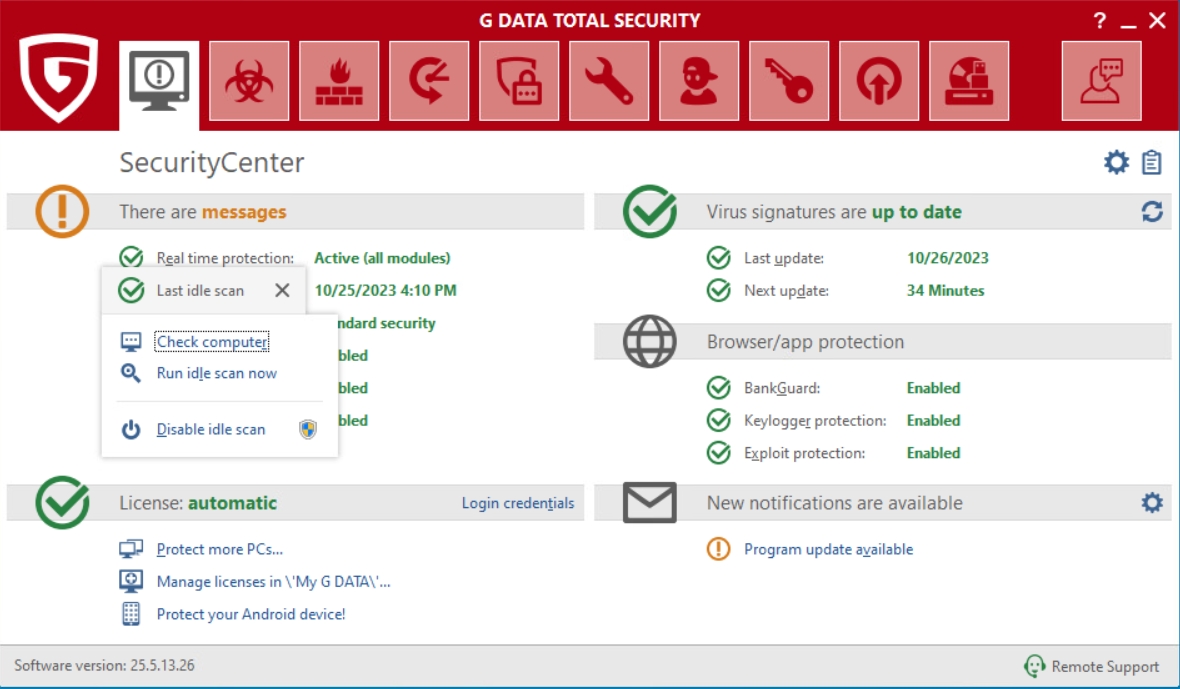Image resolution: width=1180 pixels, height=689 pixels.
Task: Open Protect more PCs link
Action: point(220,549)
